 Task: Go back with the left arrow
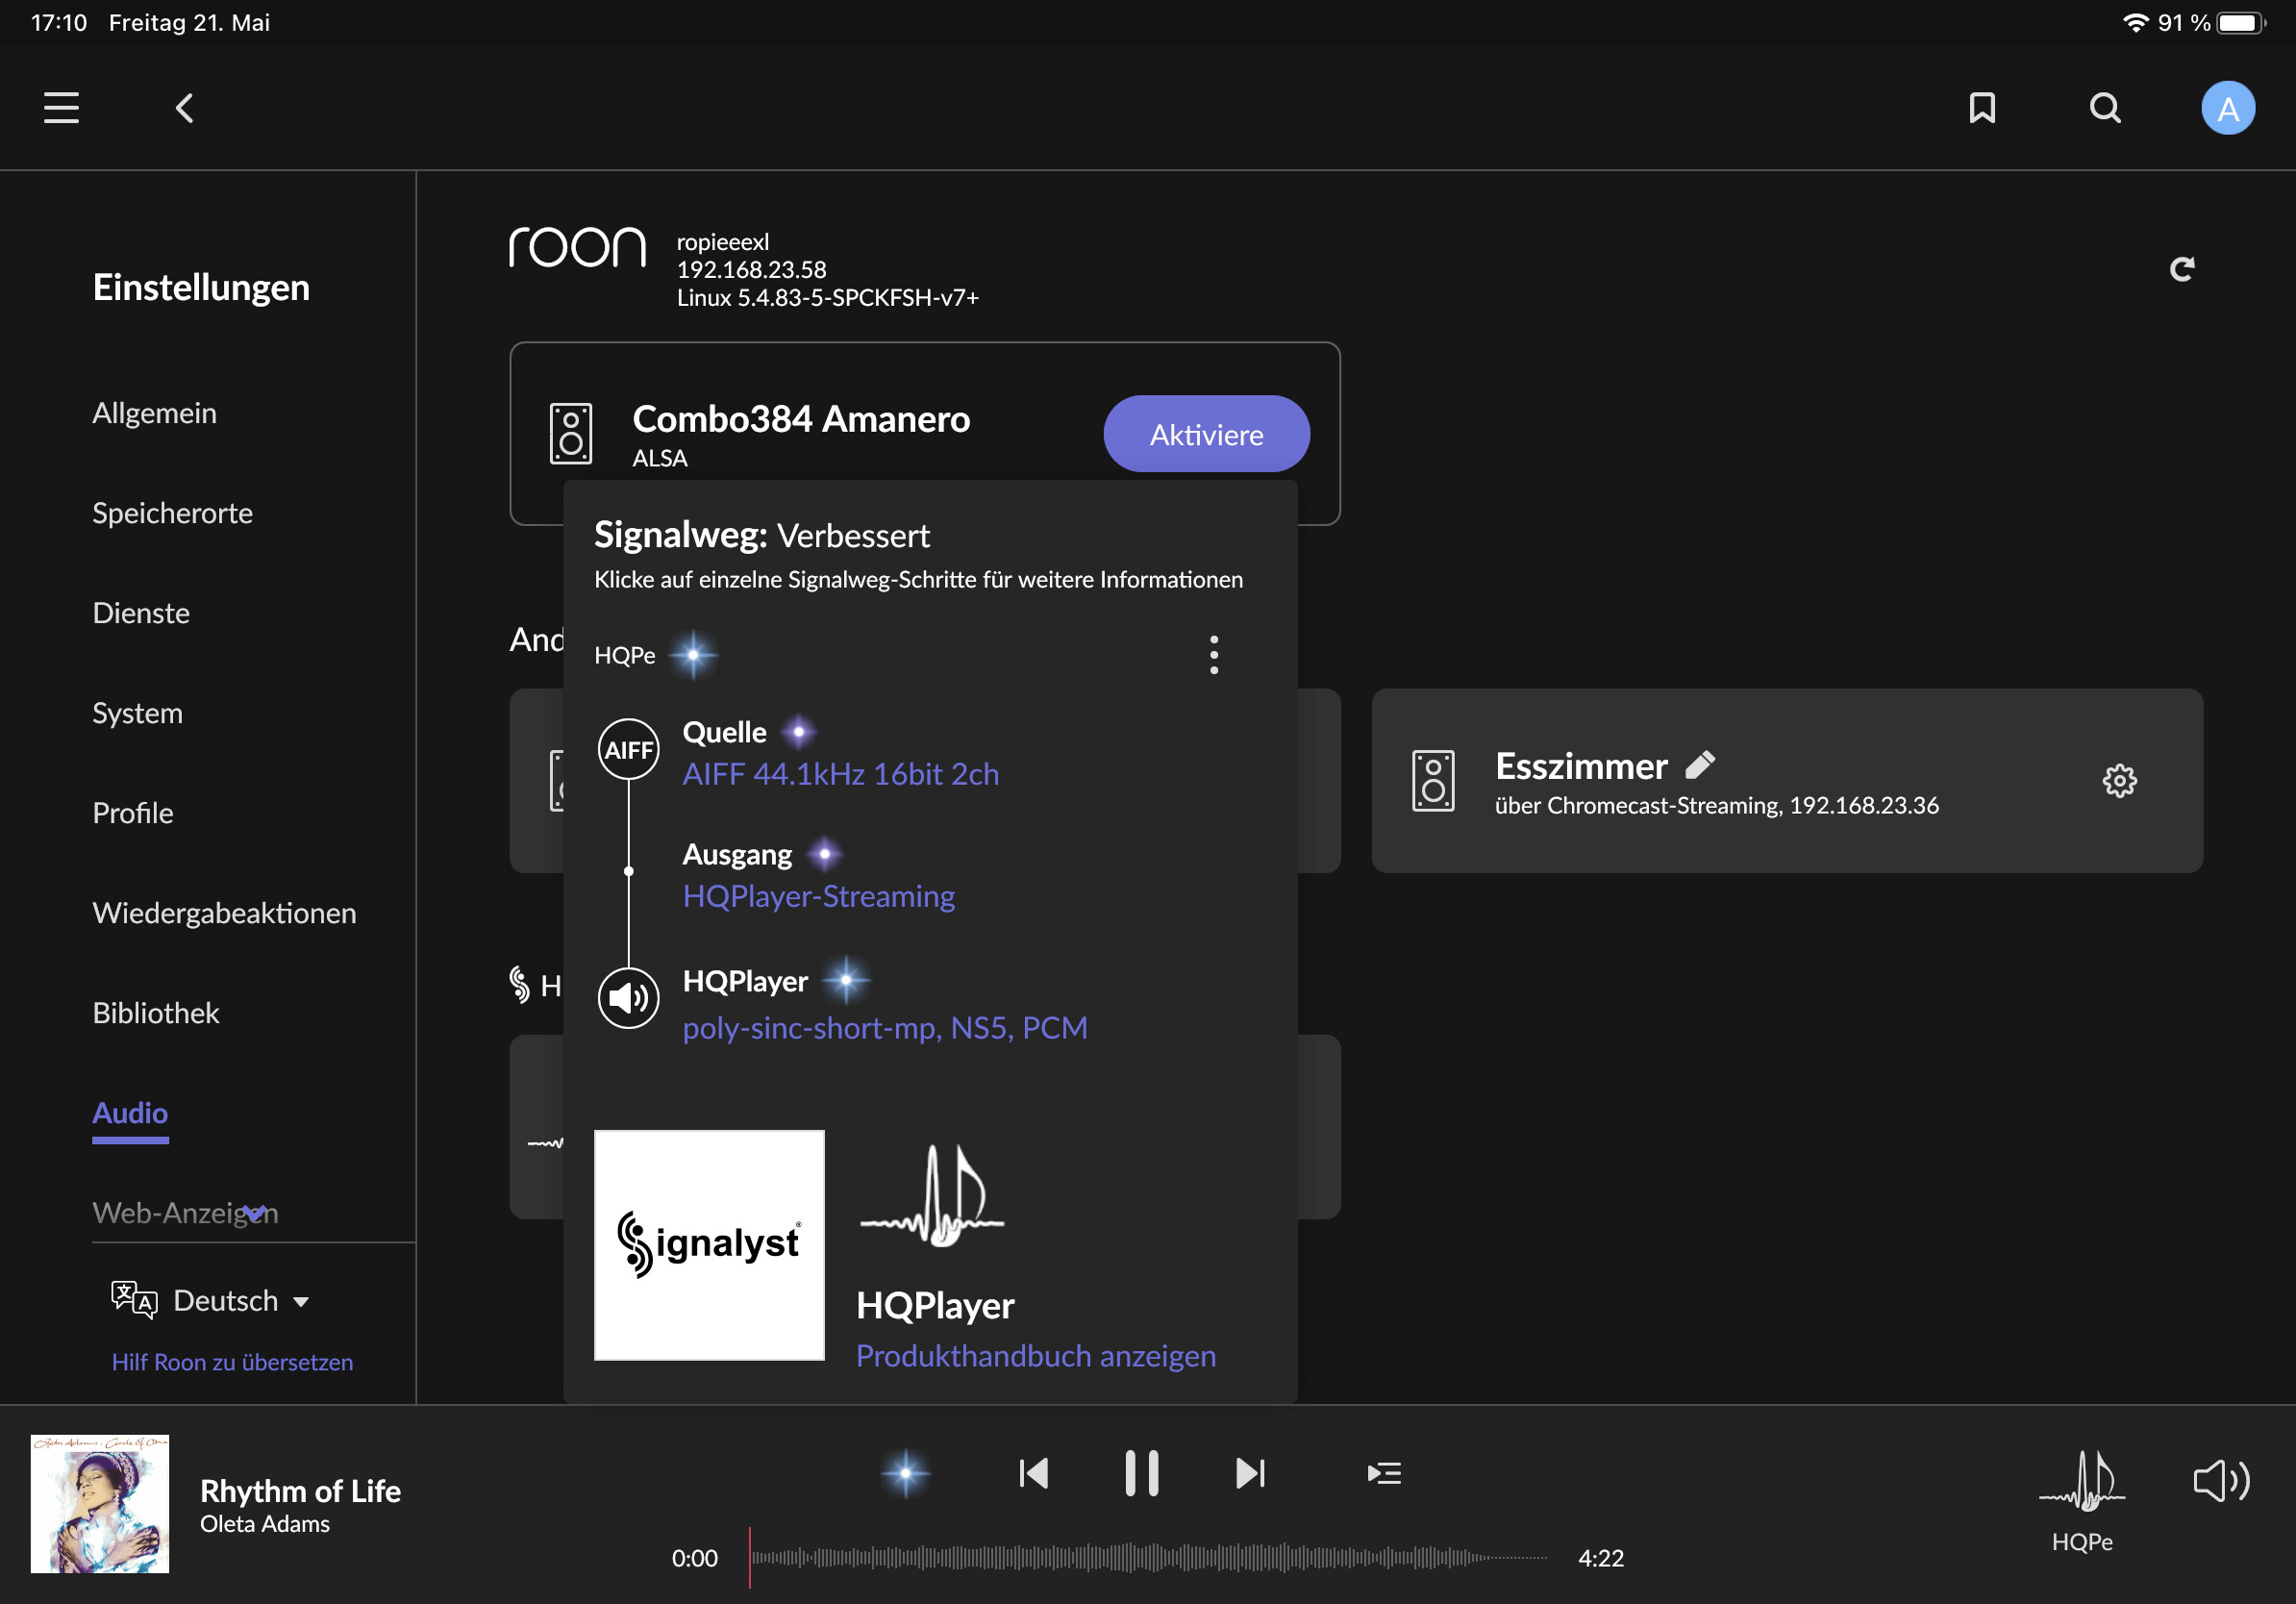point(185,108)
